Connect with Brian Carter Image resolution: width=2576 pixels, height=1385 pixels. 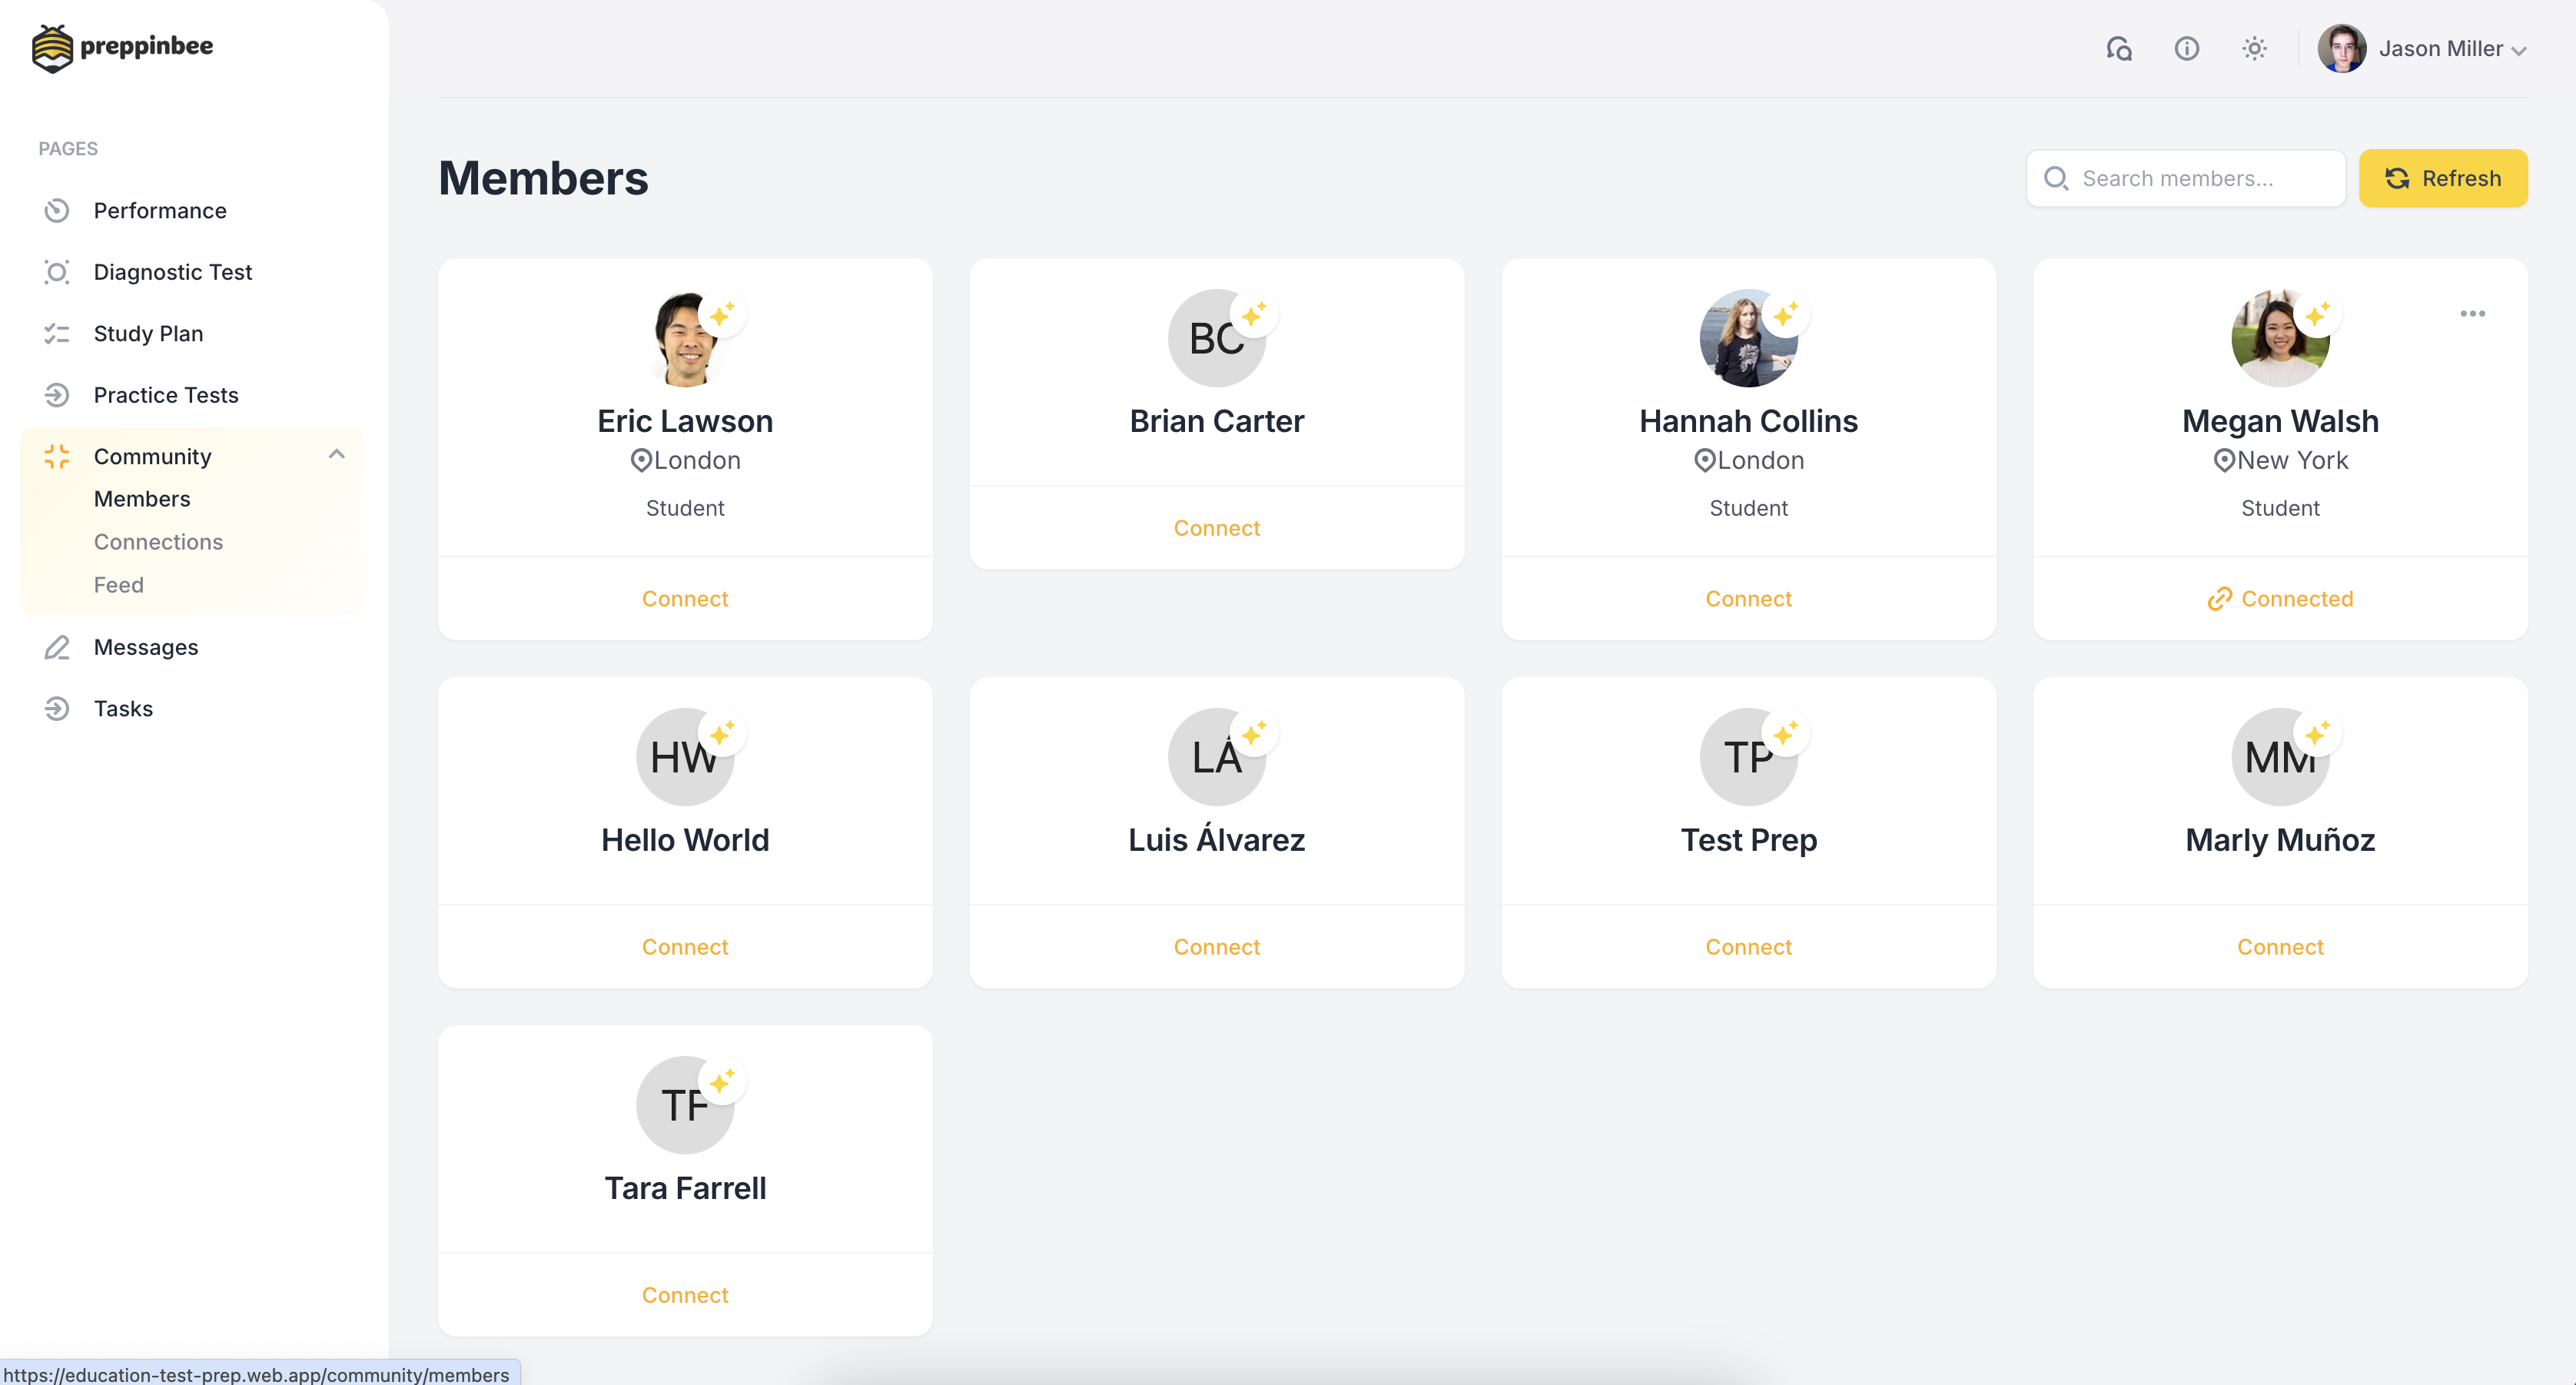point(1217,527)
